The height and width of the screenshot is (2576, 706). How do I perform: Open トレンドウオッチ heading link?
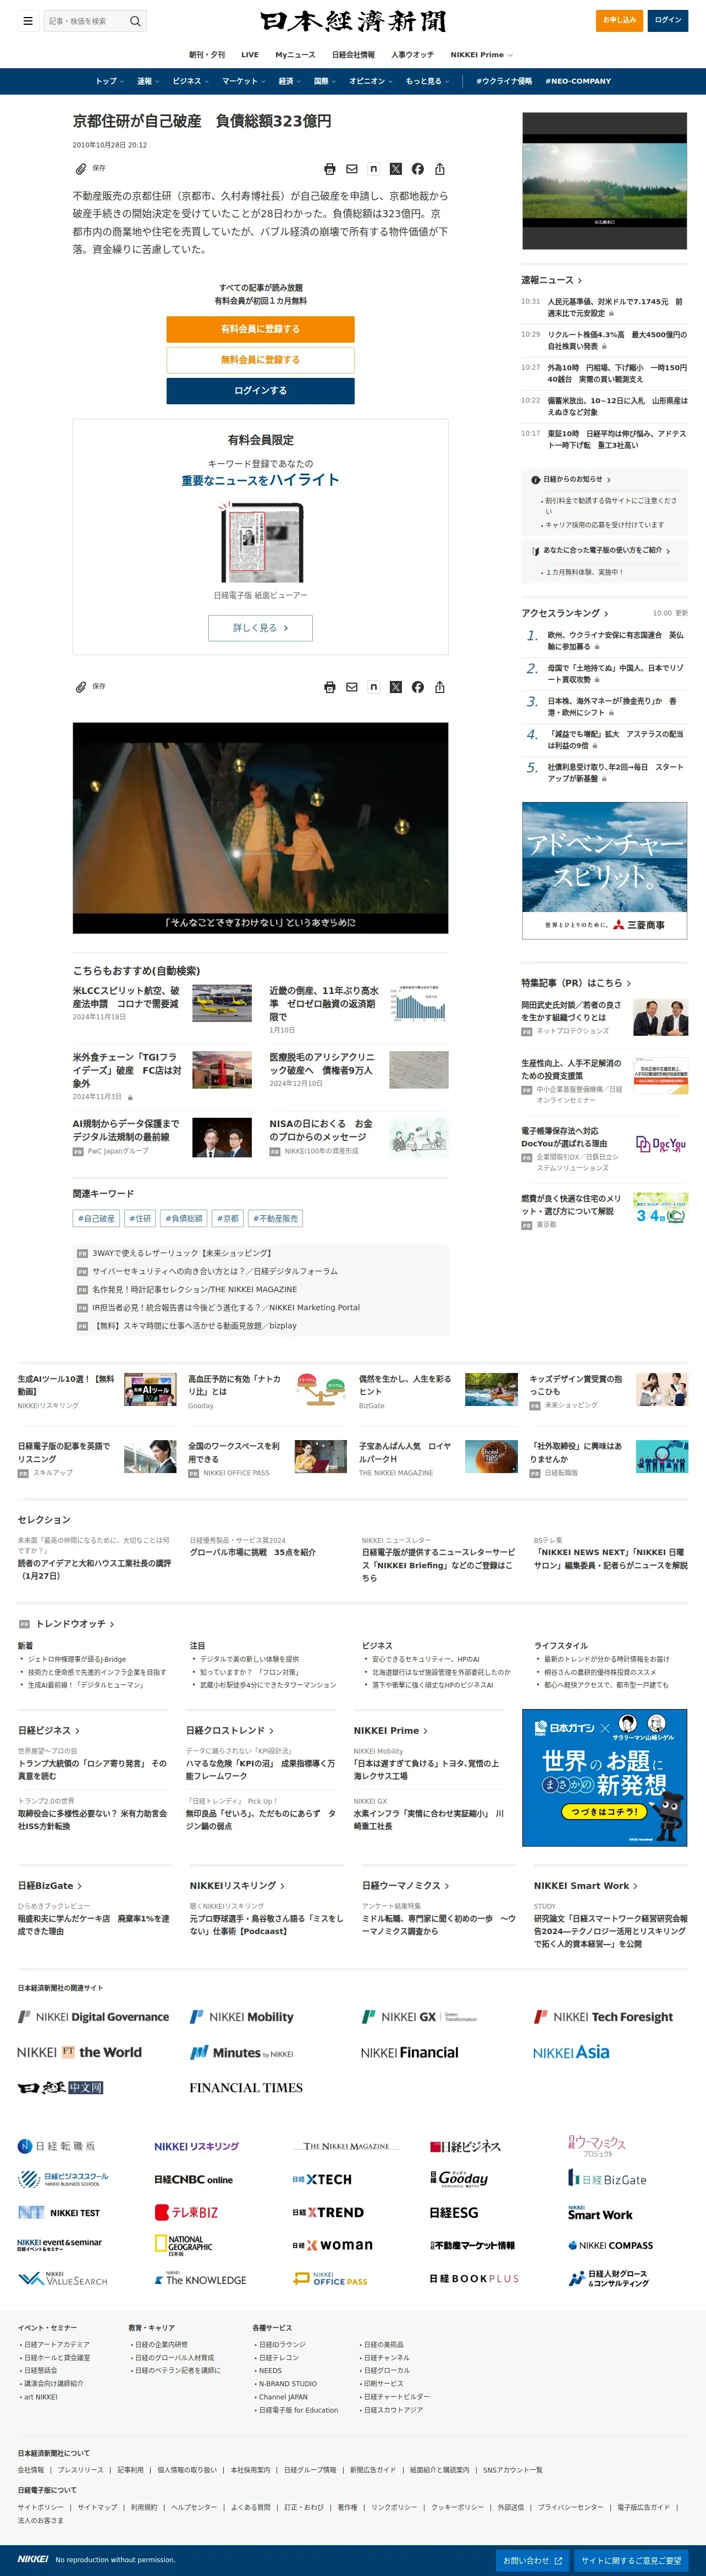pos(75,1624)
